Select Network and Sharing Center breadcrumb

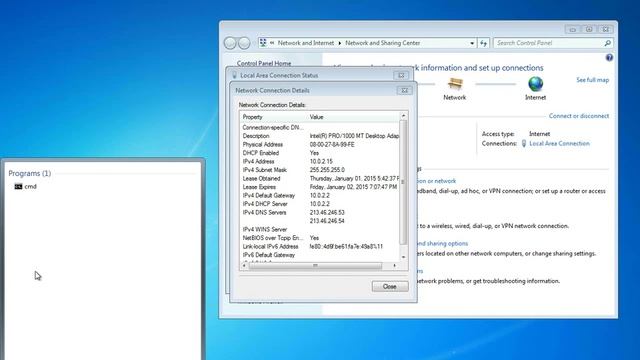click(x=382, y=43)
